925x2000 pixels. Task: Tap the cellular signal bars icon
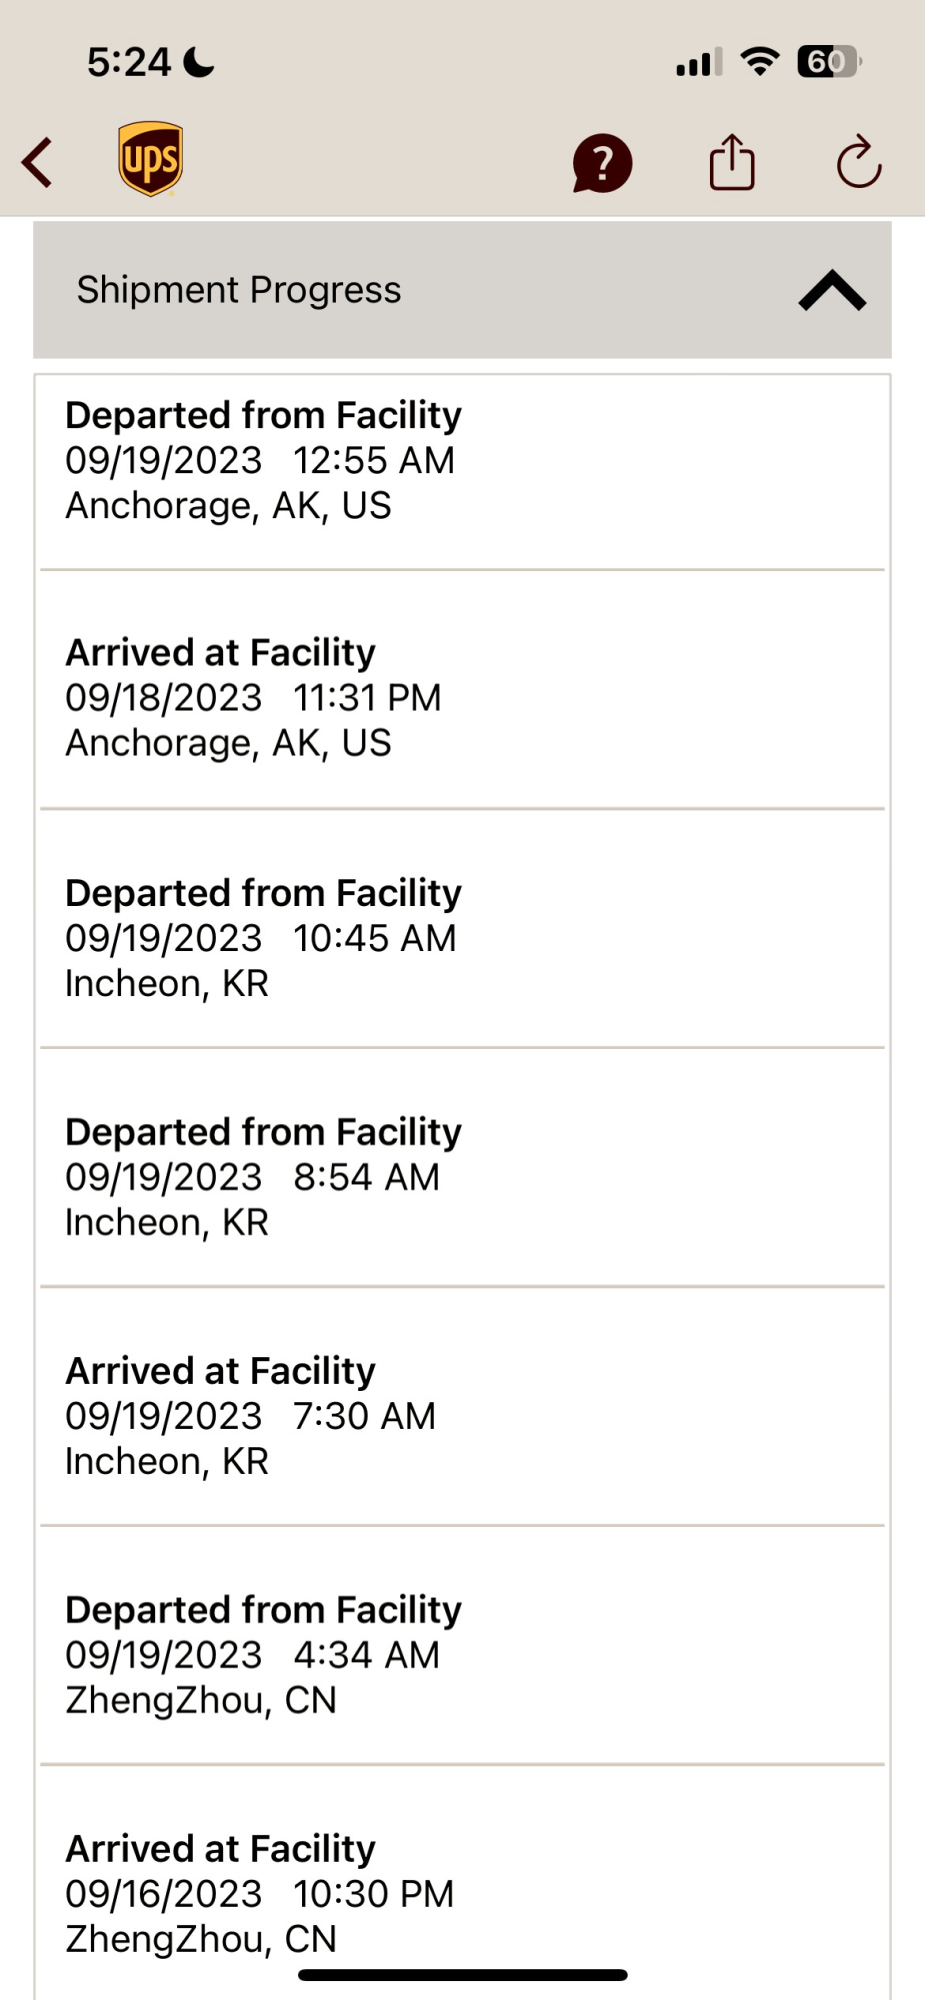[x=699, y=63]
